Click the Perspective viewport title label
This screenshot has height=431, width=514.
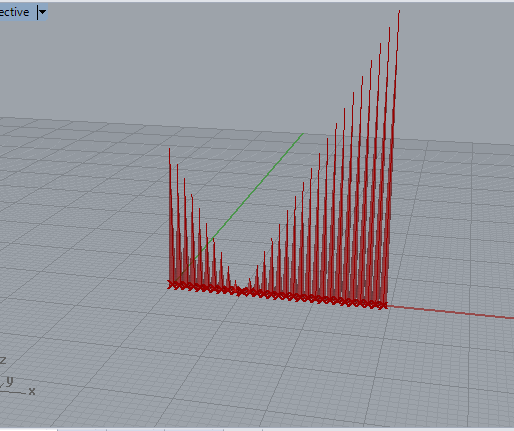point(15,12)
